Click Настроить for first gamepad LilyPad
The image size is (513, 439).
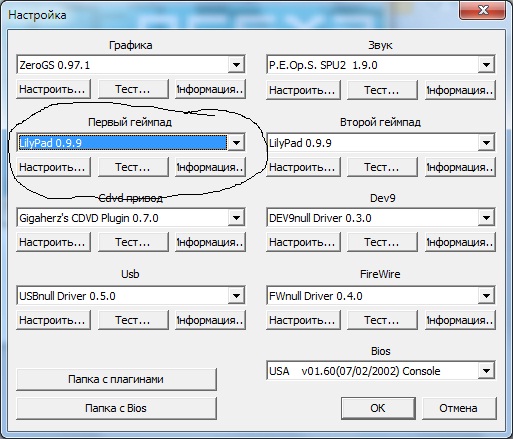tap(53, 167)
